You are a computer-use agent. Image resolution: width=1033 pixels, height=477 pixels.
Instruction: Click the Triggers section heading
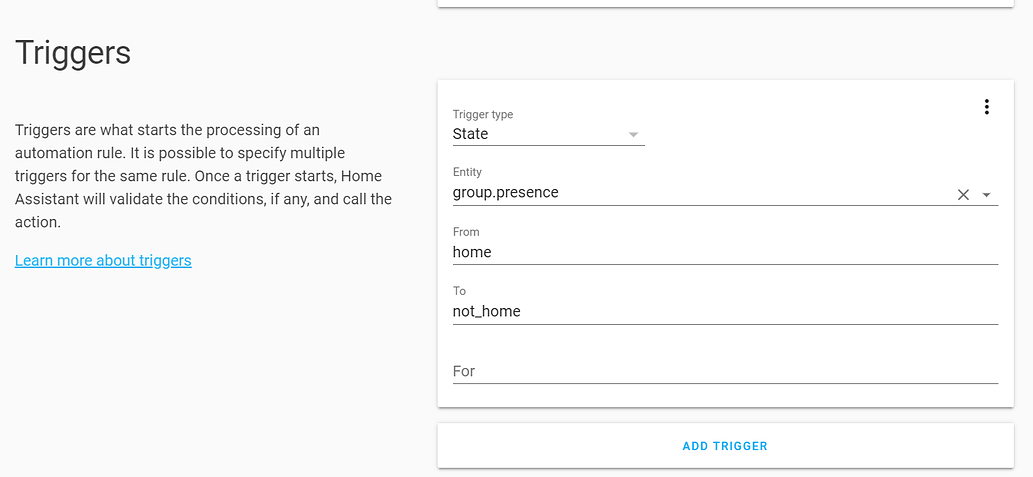(73, 52)
